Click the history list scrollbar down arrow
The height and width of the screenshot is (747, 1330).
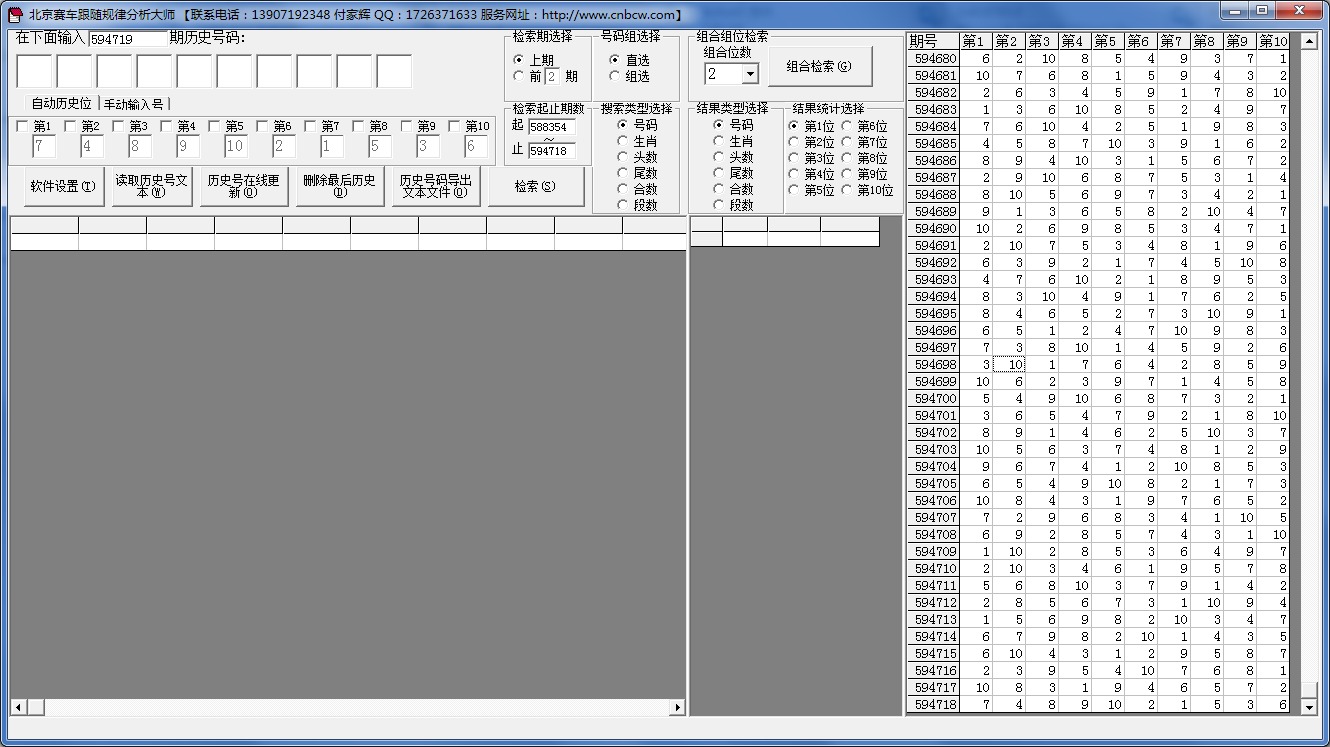[x=1309, y=707]
